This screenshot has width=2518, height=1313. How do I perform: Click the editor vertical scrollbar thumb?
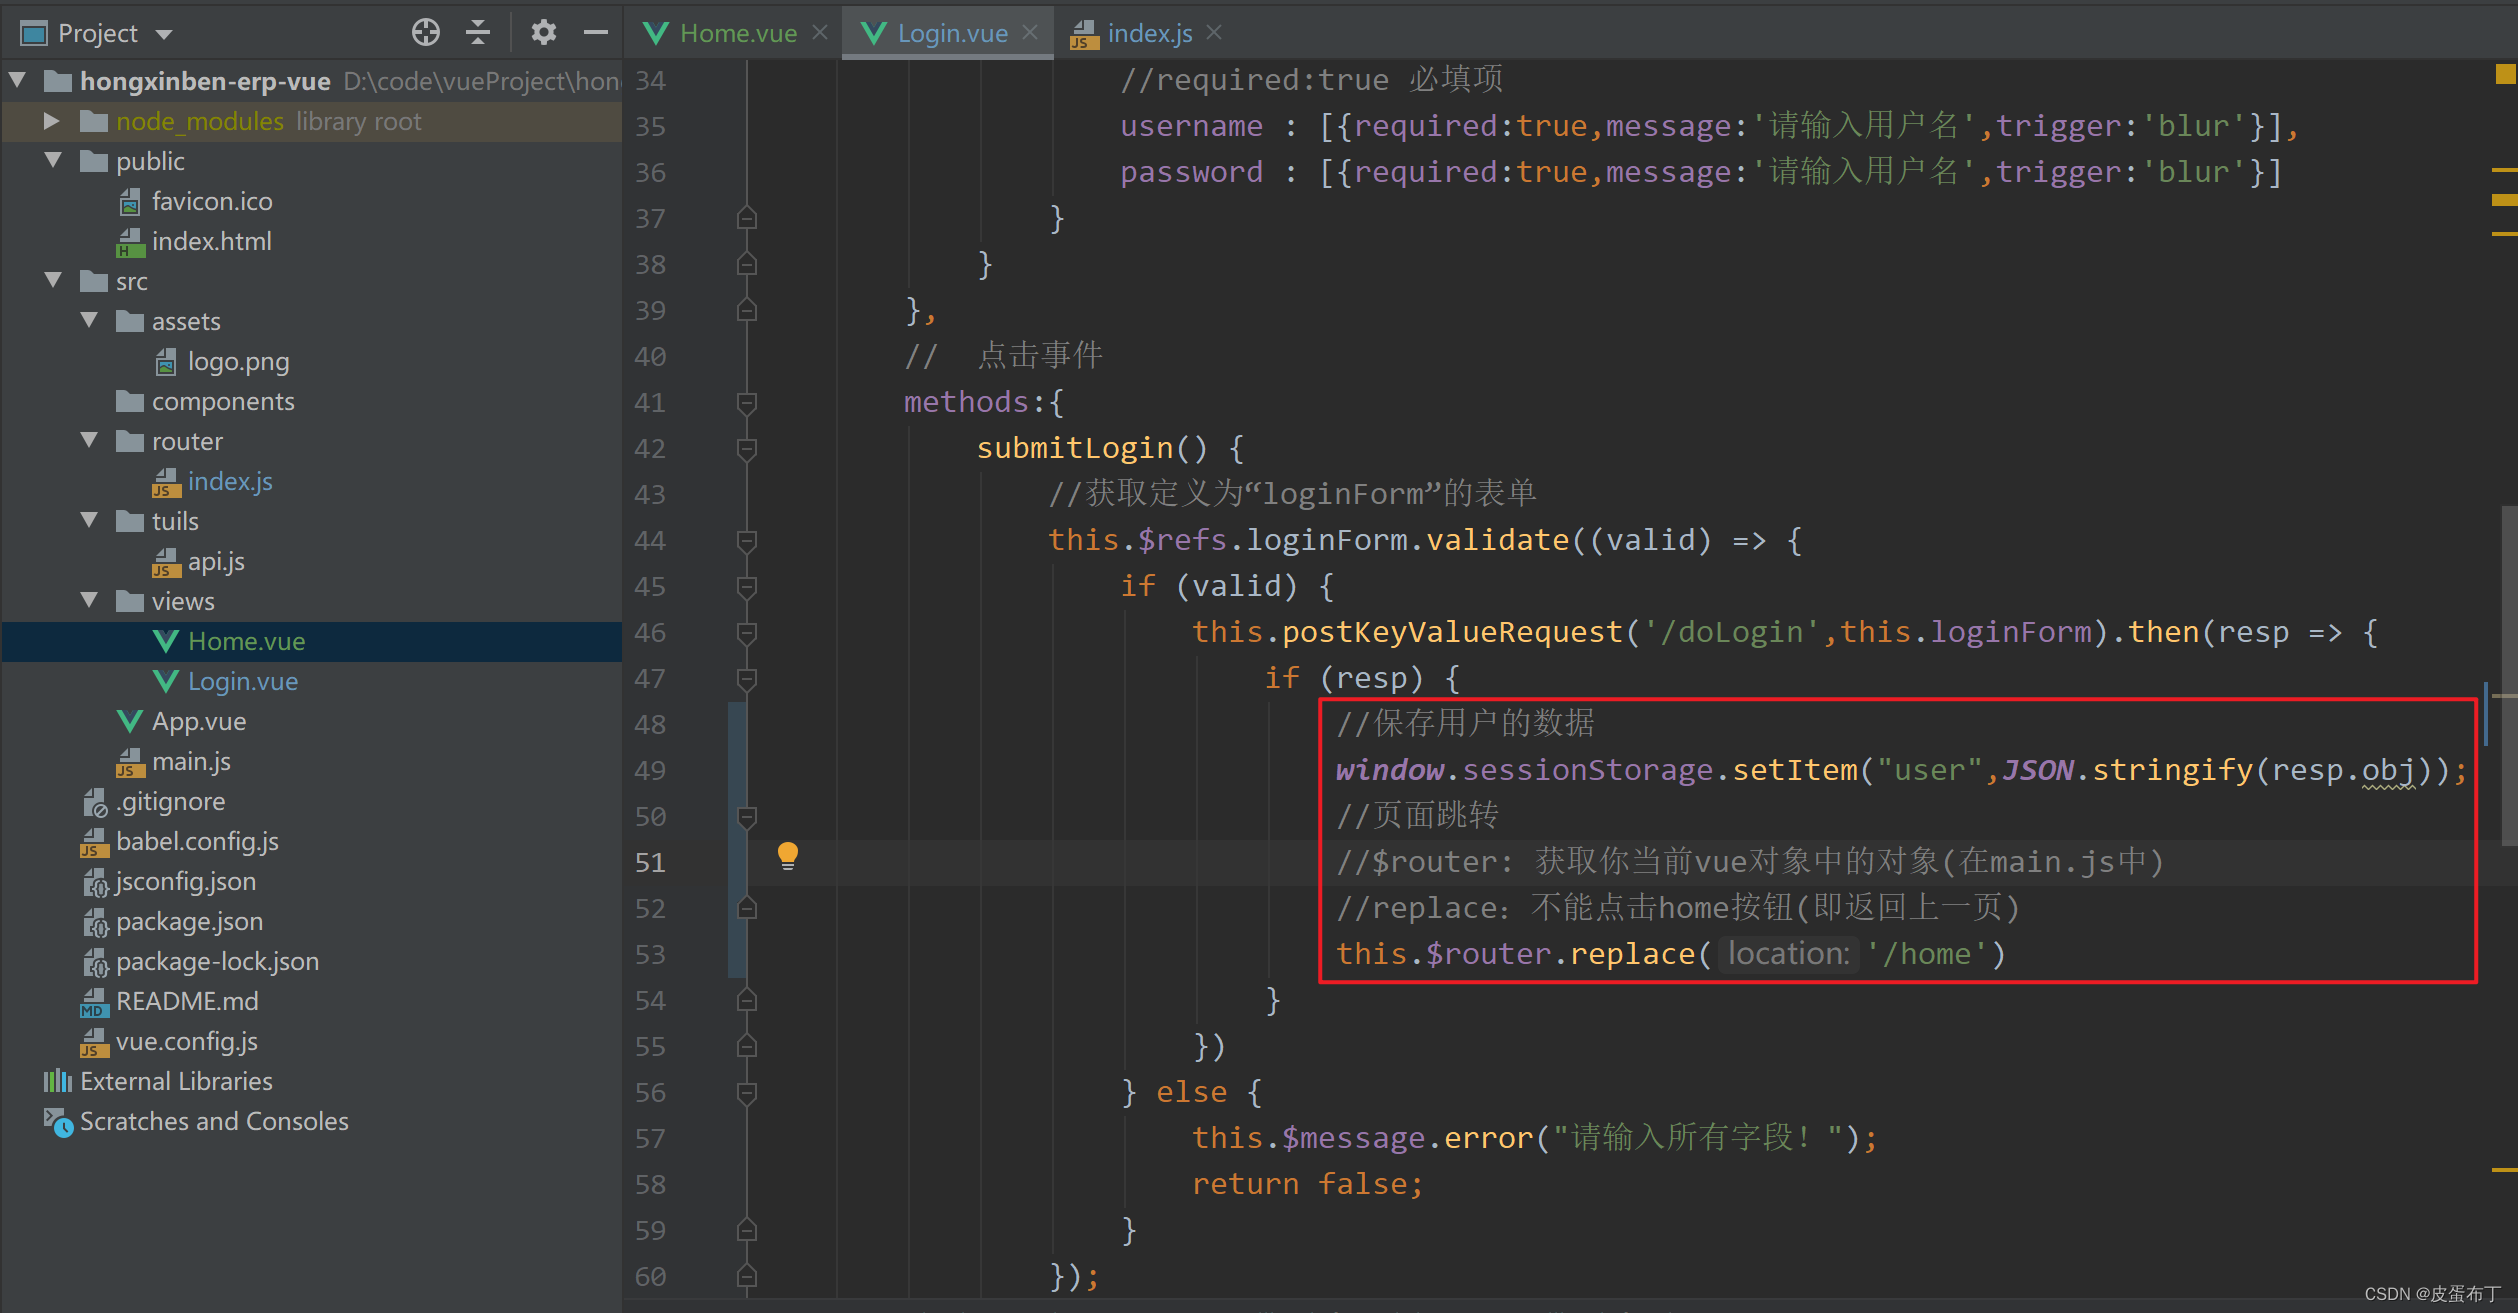2508,677
